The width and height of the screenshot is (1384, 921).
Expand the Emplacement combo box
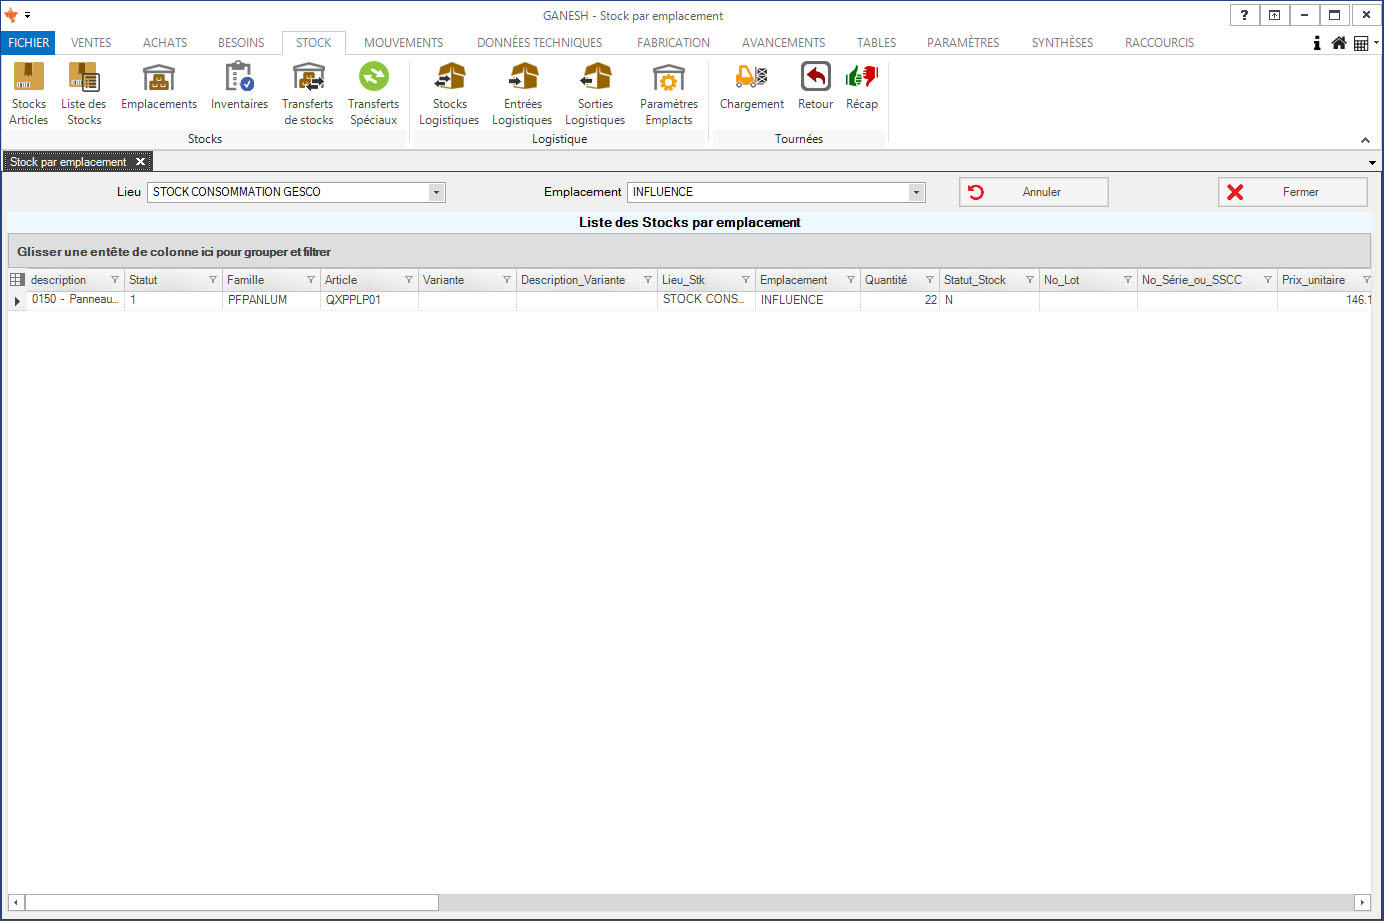point(916,192)
